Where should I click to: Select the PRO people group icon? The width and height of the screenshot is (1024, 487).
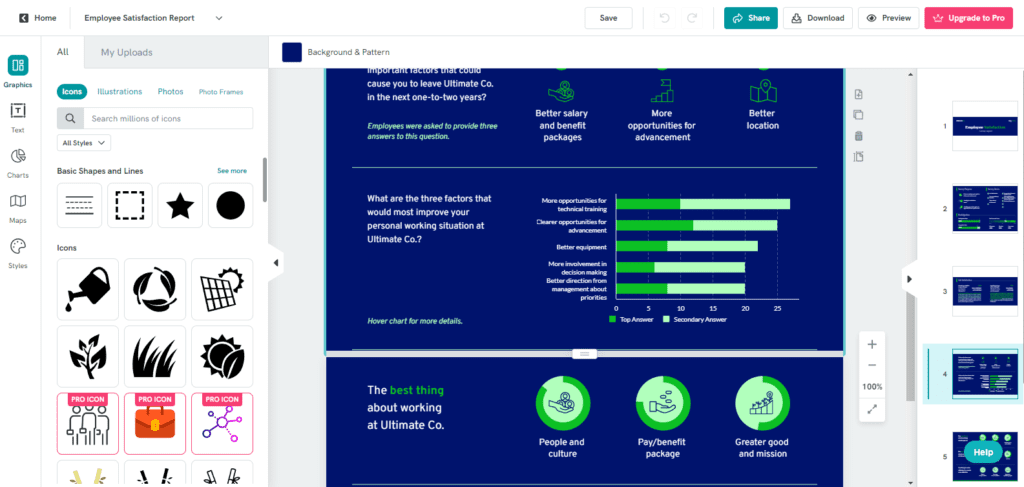tap(88, 424)
